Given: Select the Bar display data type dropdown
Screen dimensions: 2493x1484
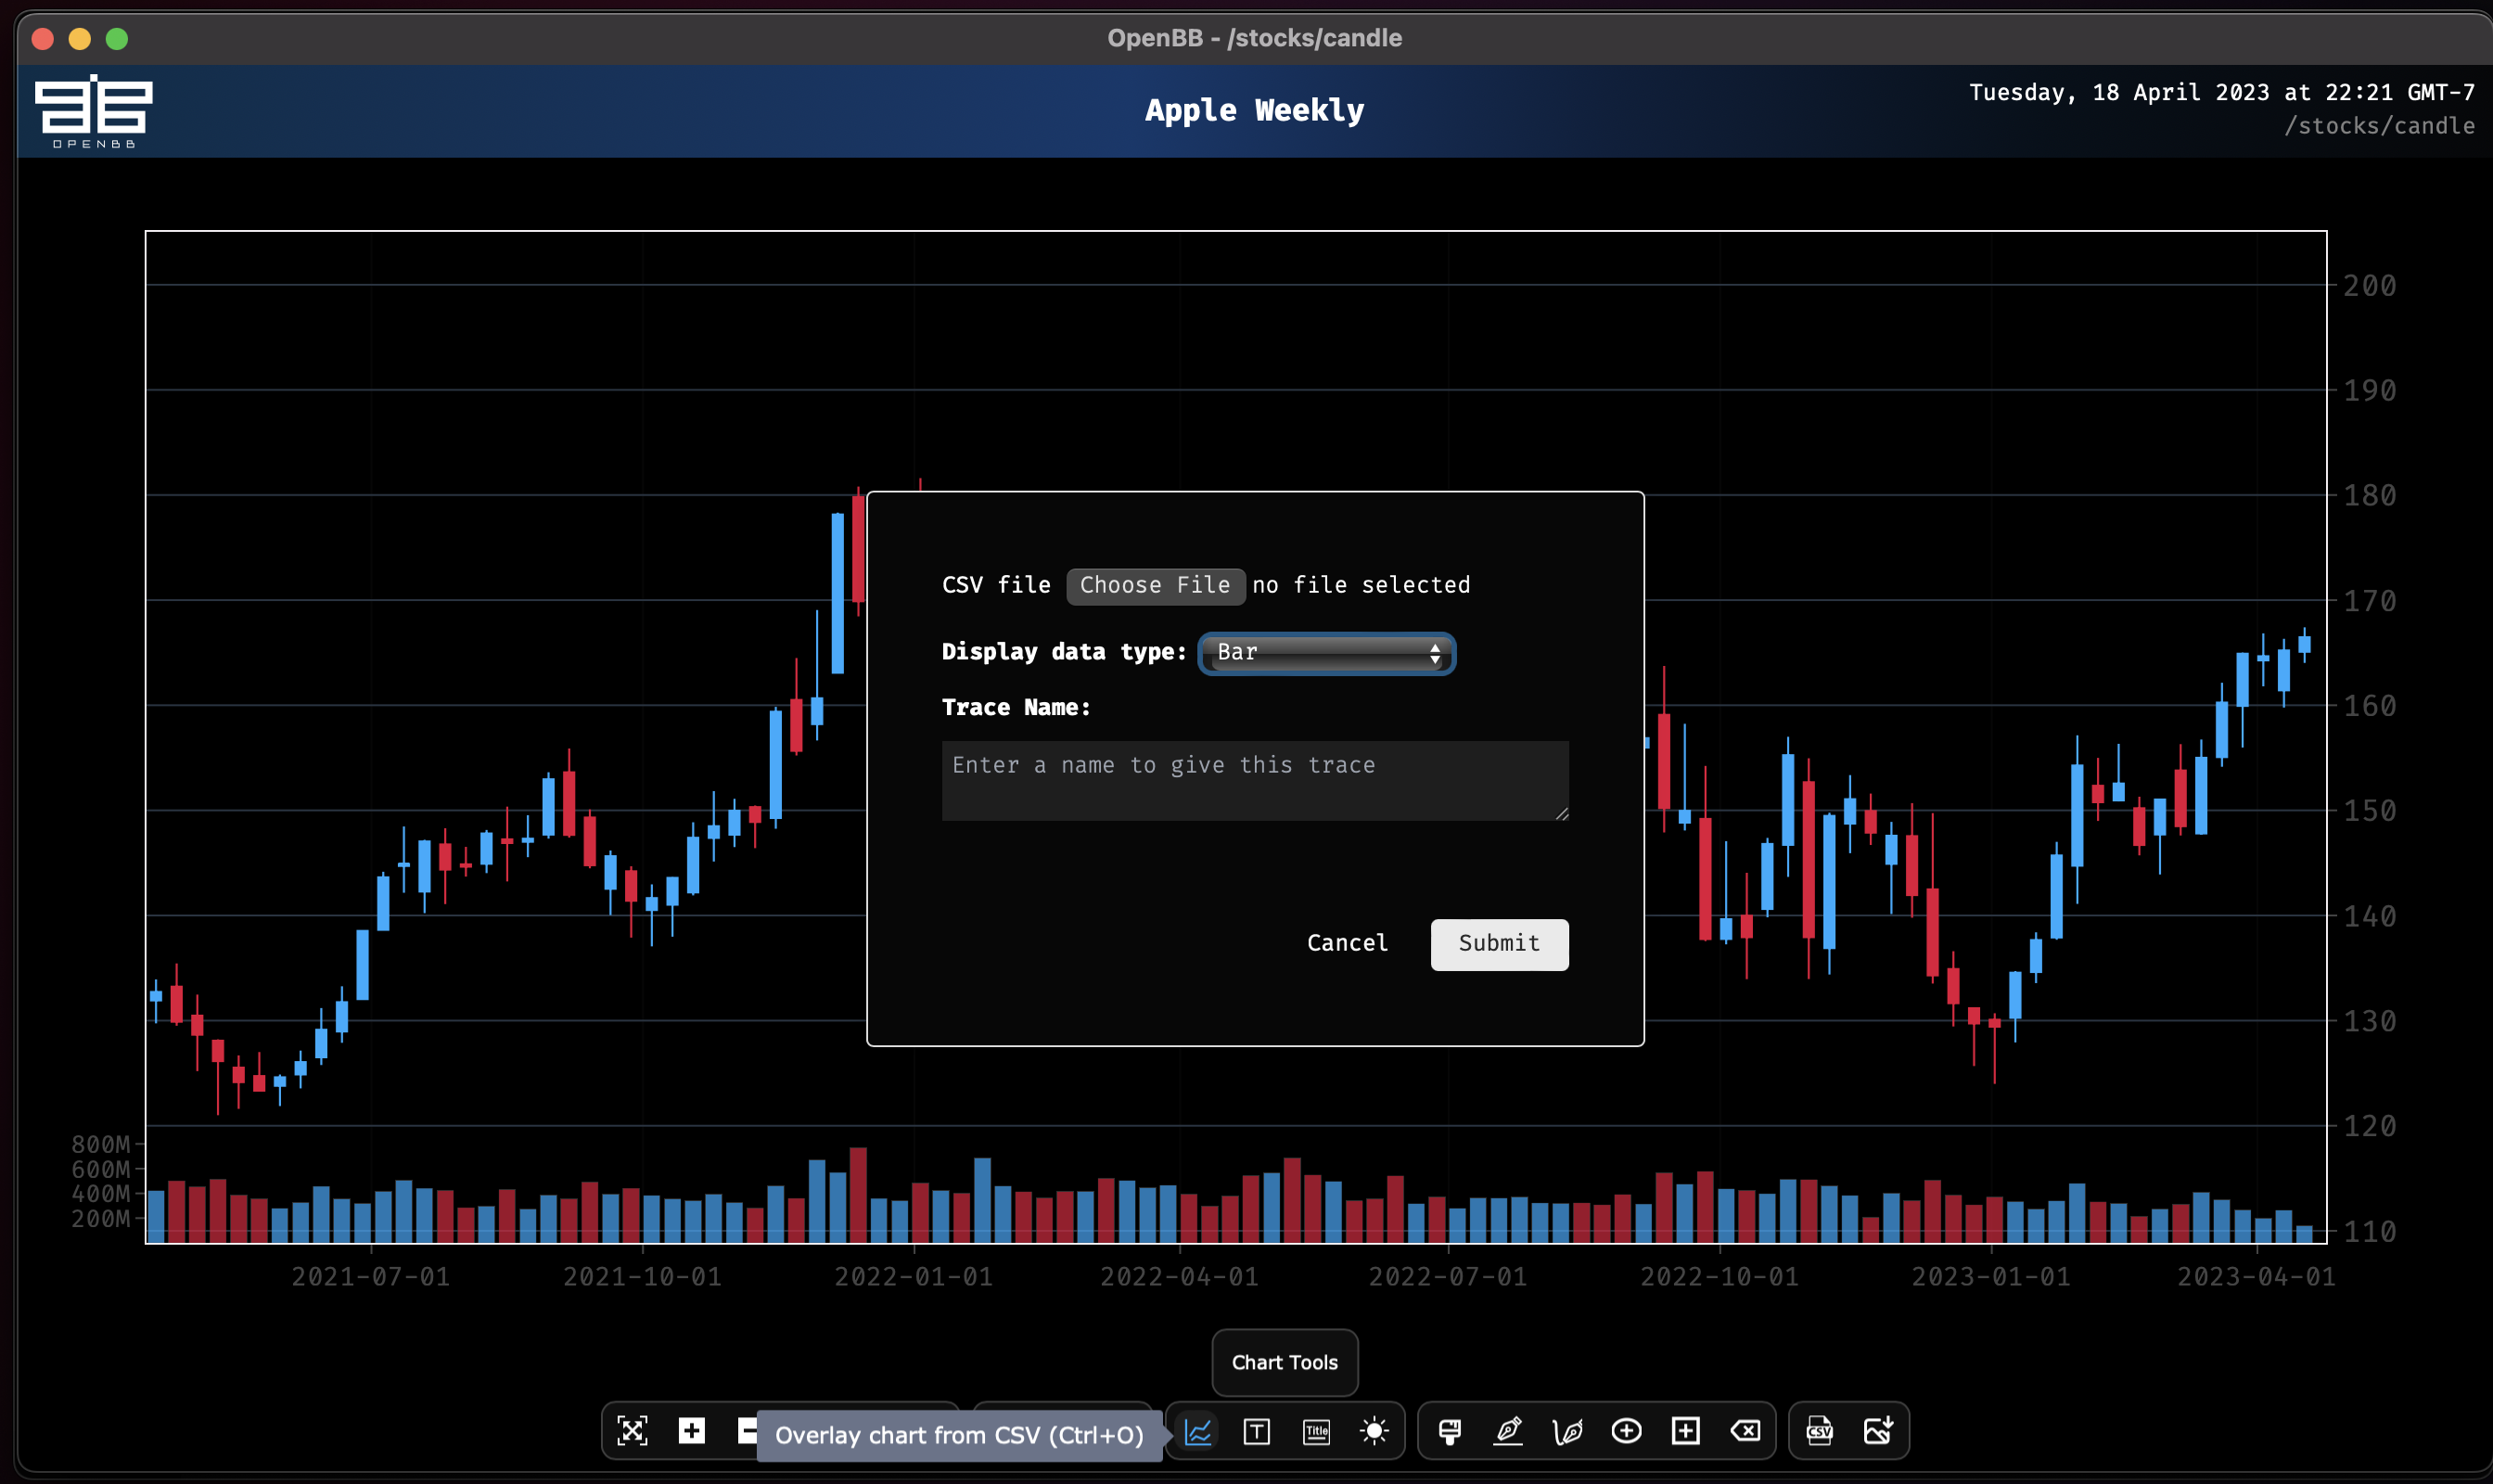Looking at the screenshot, I should 1326,652.
